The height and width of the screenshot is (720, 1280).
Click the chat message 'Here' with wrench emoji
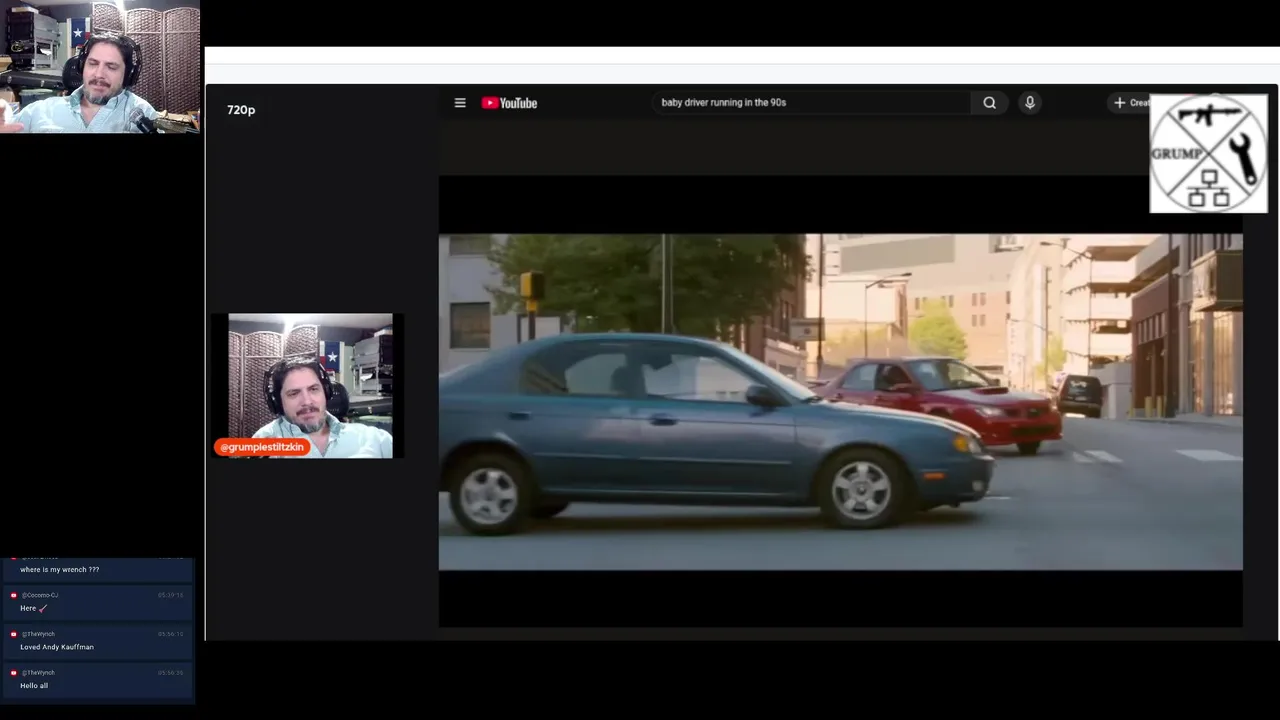34,608
